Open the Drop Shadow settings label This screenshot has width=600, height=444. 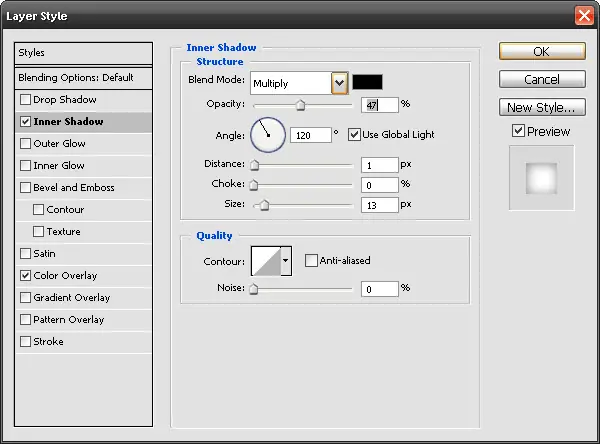coord(65,100)
